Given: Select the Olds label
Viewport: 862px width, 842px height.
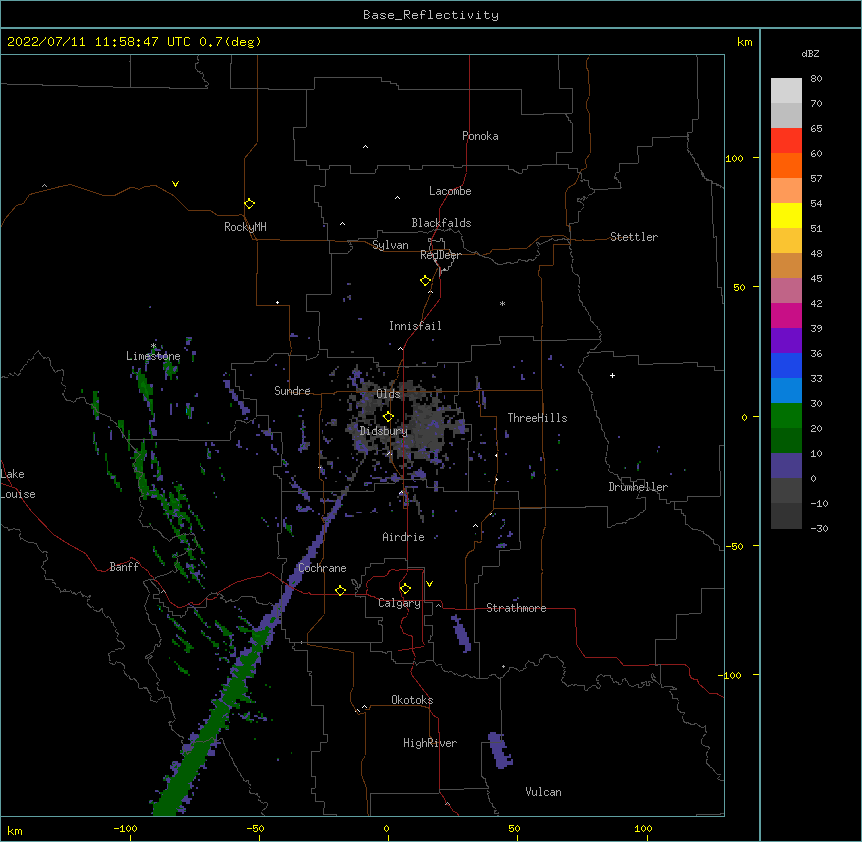Looking at the screenshot, I should [x=388, y=394].
